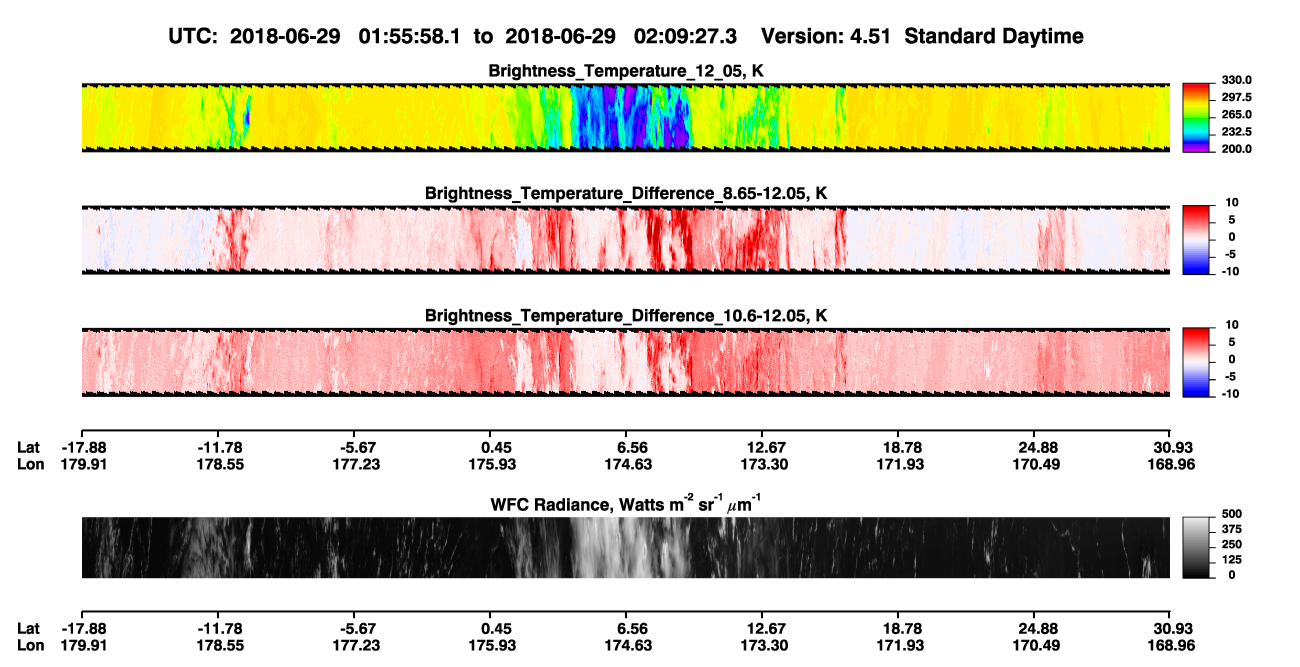Click the 10.6-12.05 temperature difference image strip

click(626, 361)
